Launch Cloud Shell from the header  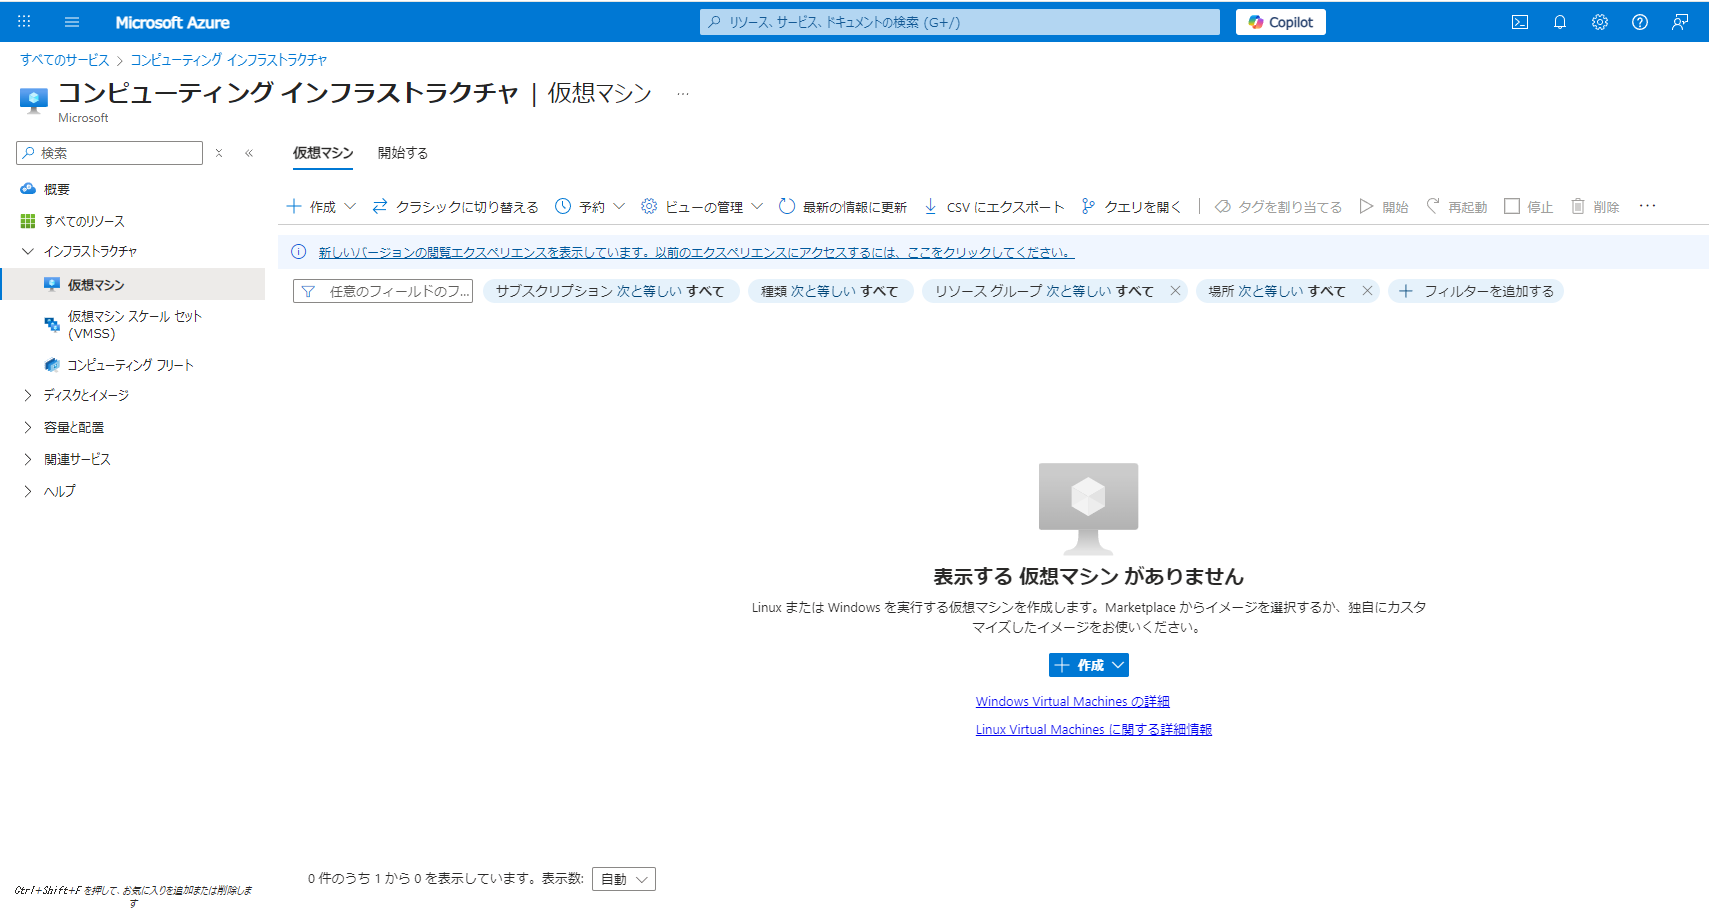1520,22
